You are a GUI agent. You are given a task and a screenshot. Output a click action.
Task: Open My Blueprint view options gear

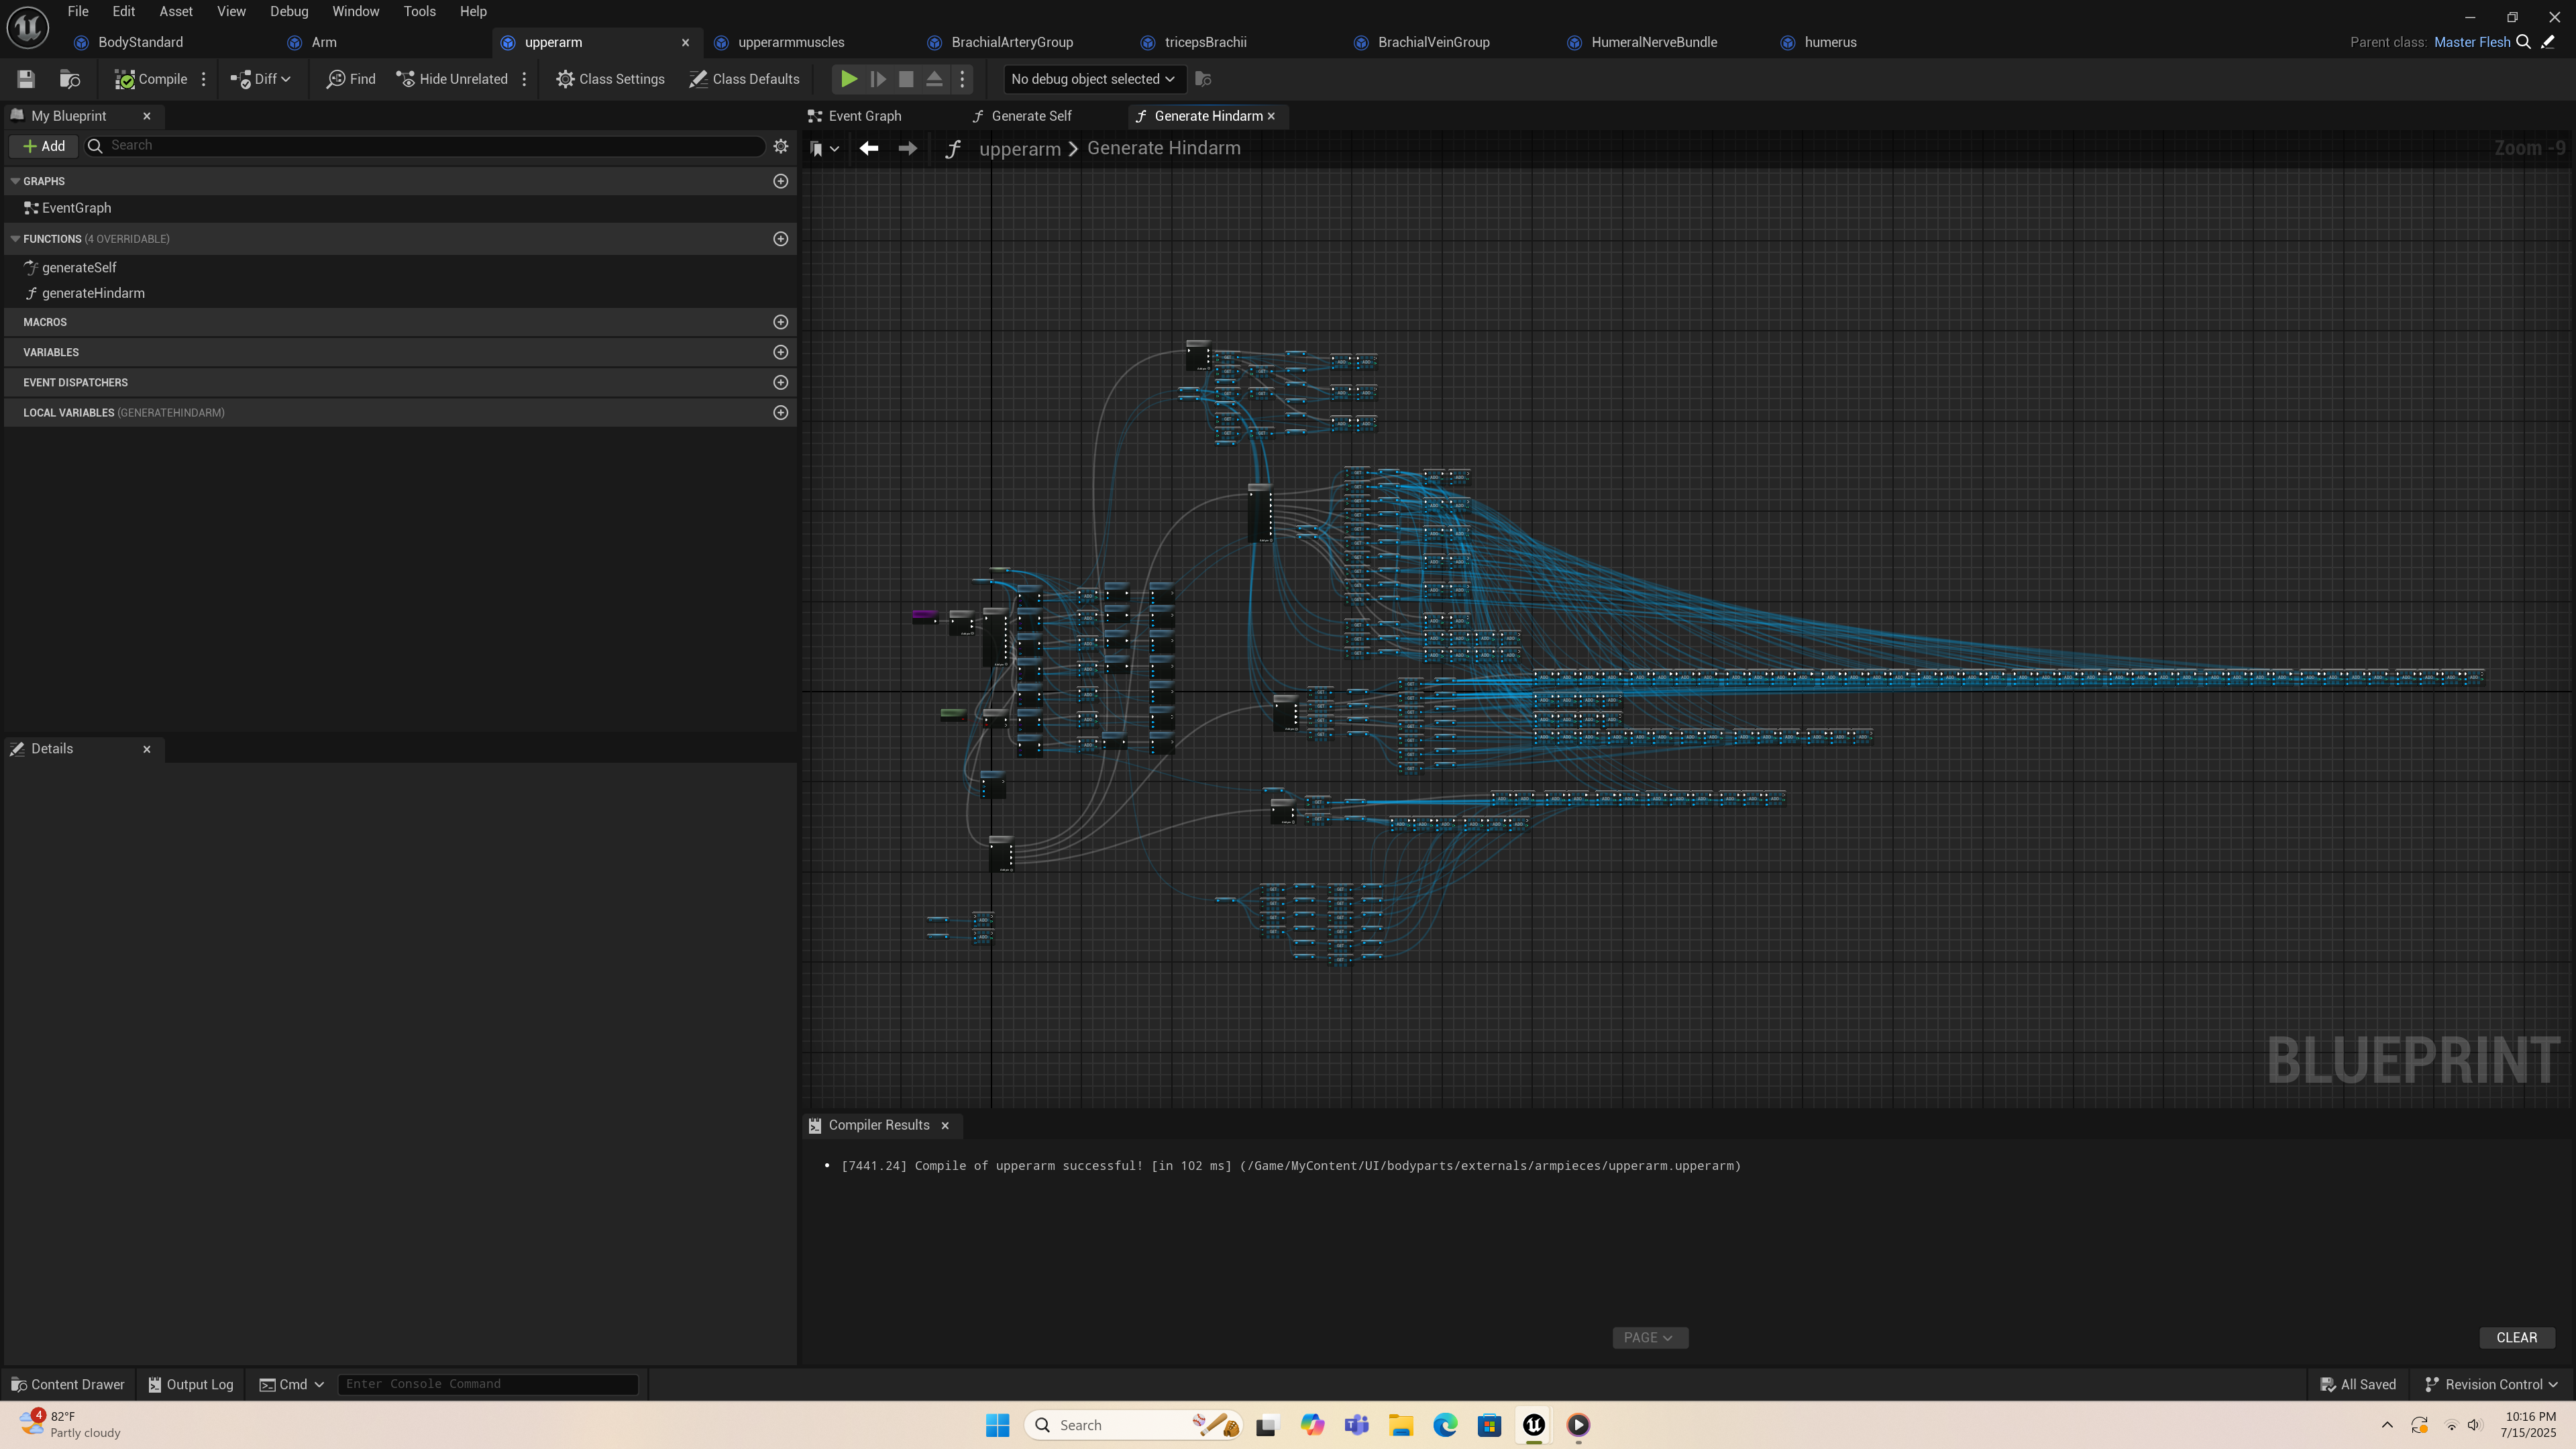coord(781,146)
